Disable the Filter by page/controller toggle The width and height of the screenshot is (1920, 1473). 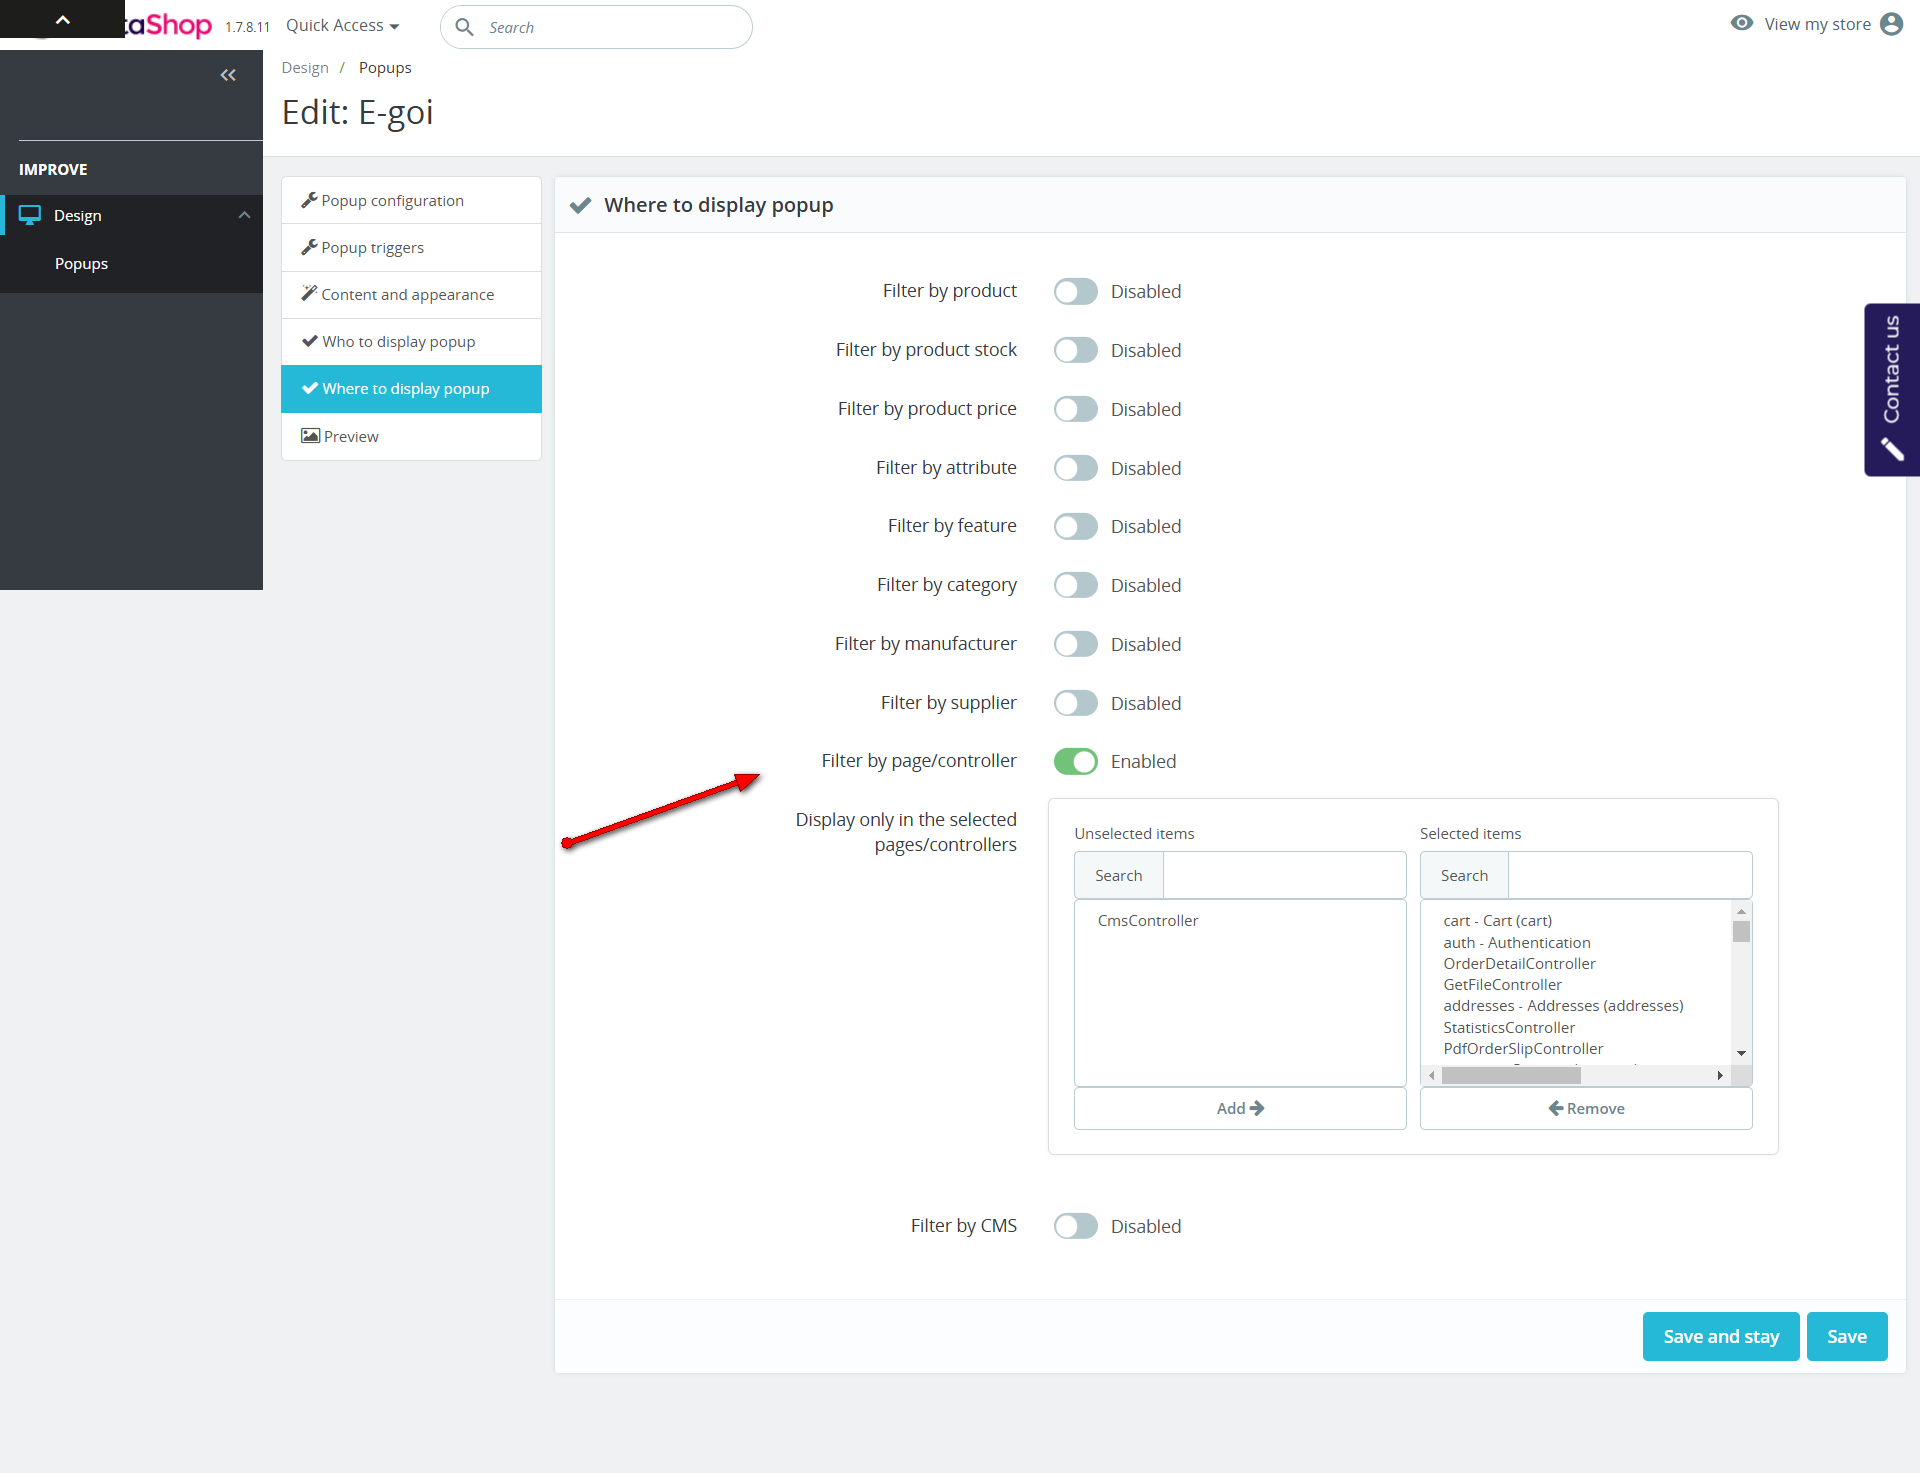(x=1076, y=761)
